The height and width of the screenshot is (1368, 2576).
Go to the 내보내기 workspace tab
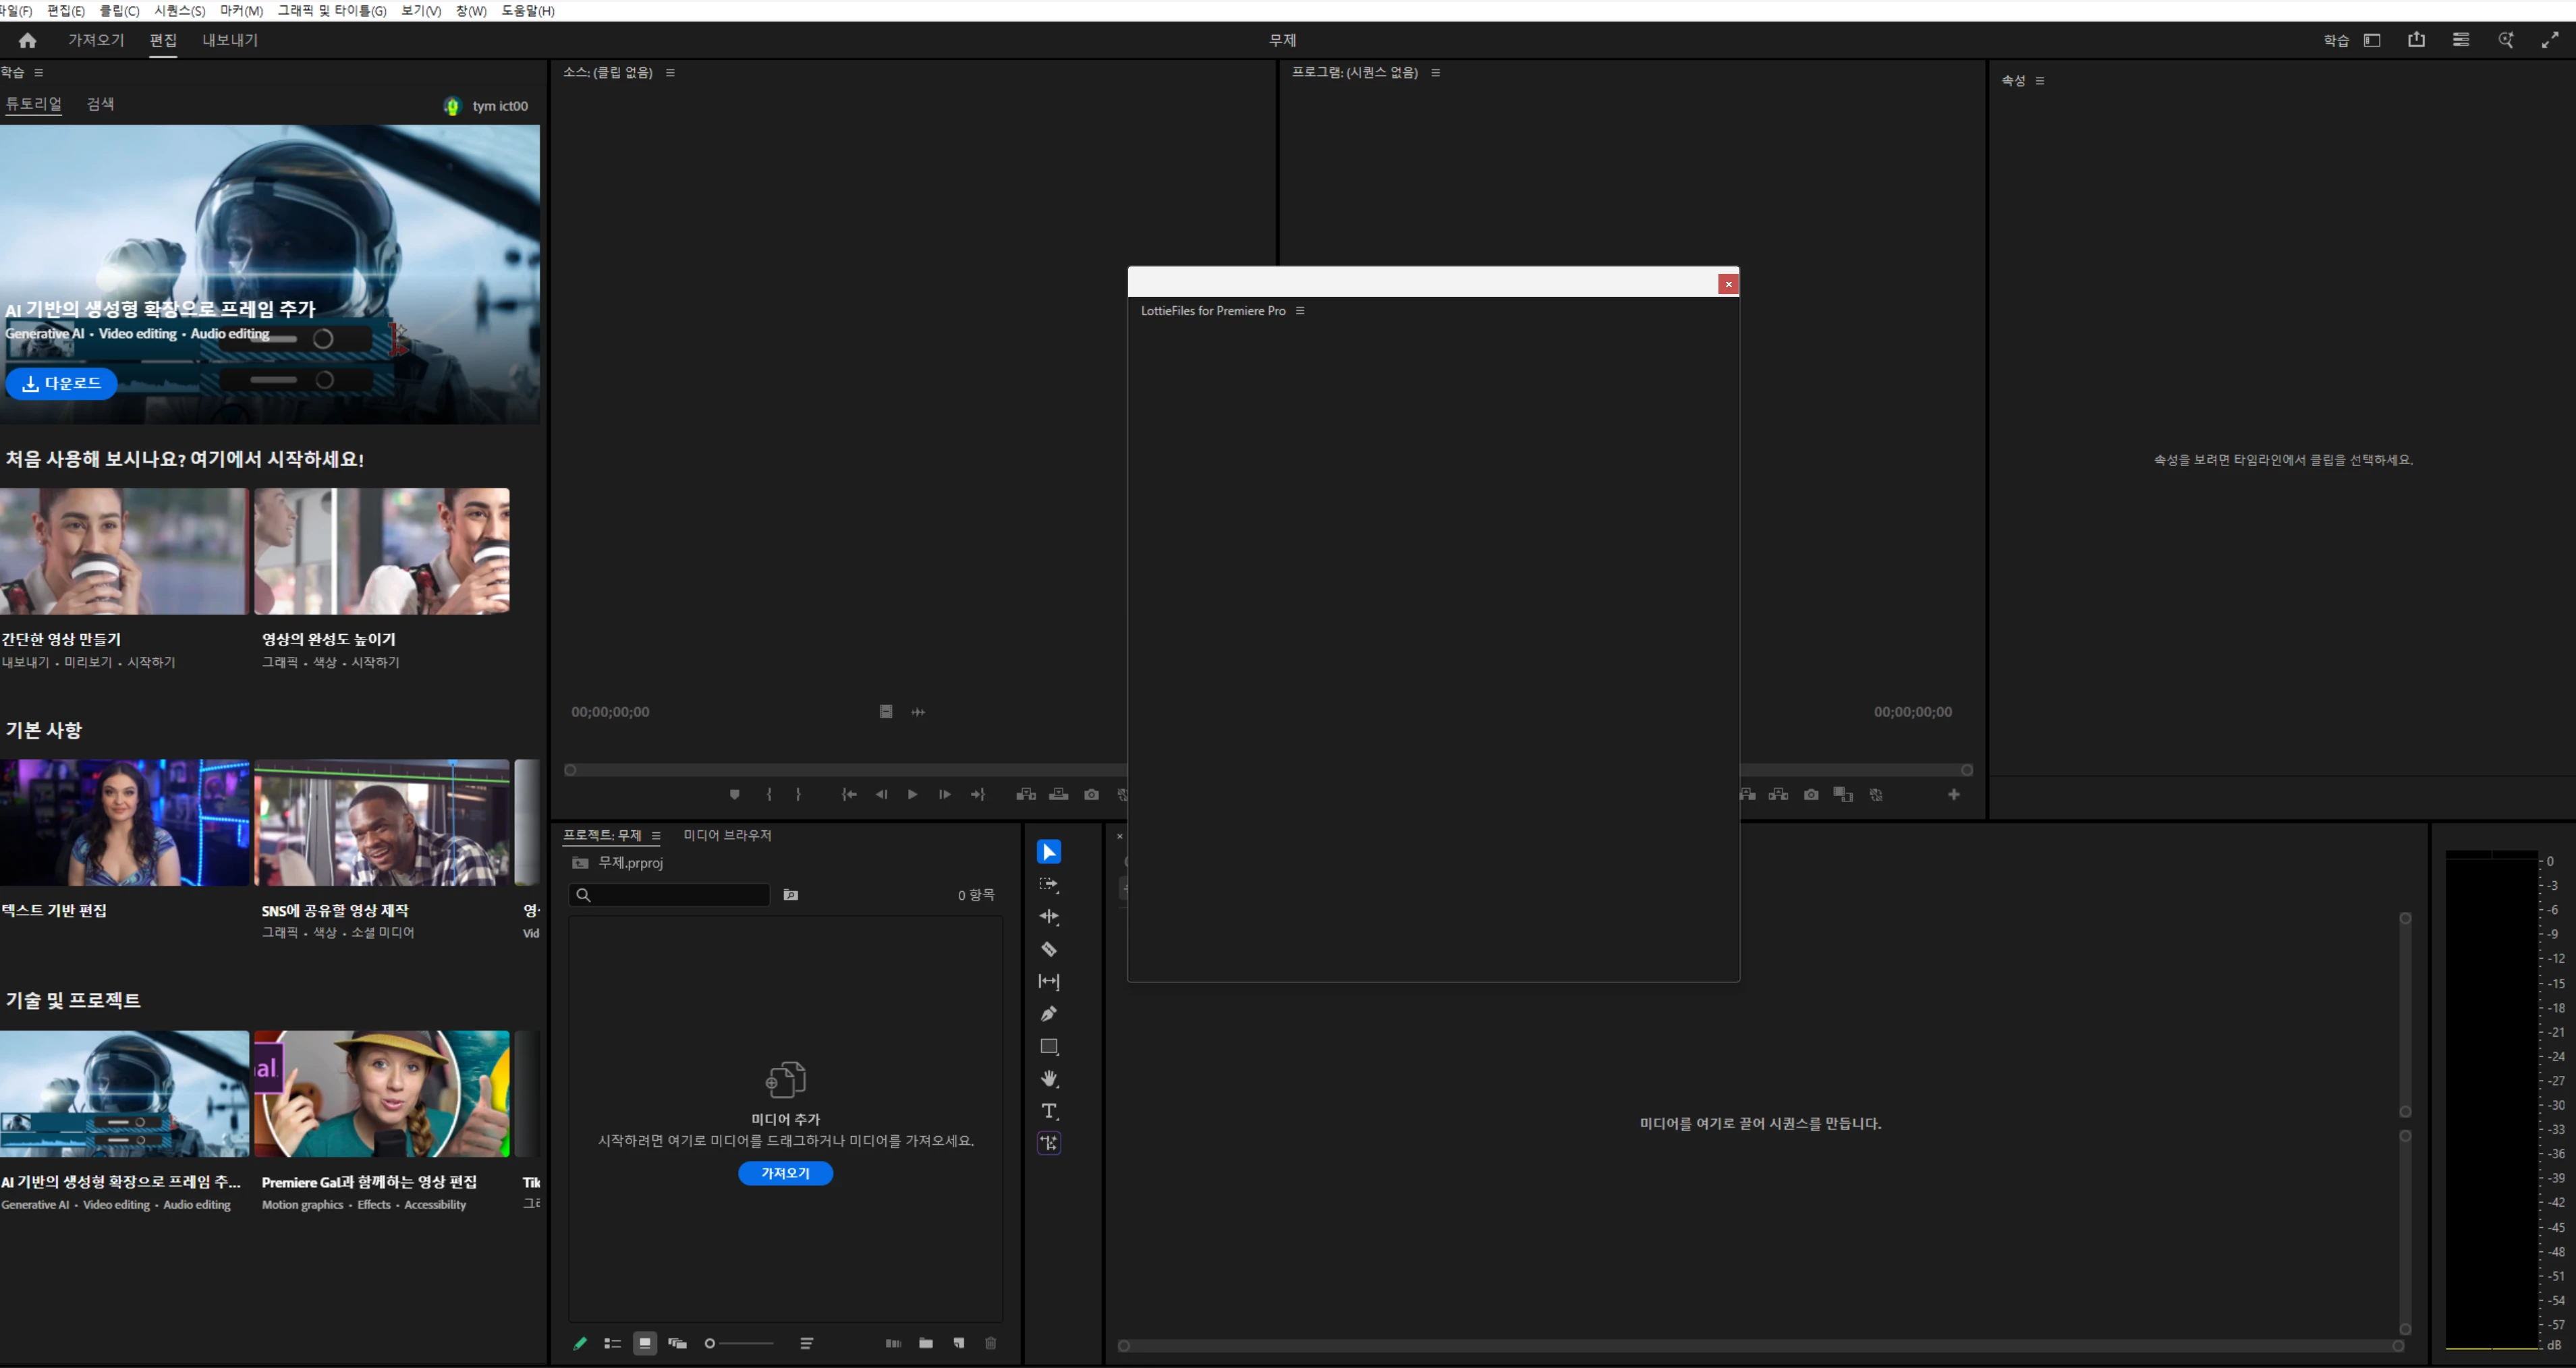pos(230,40)
